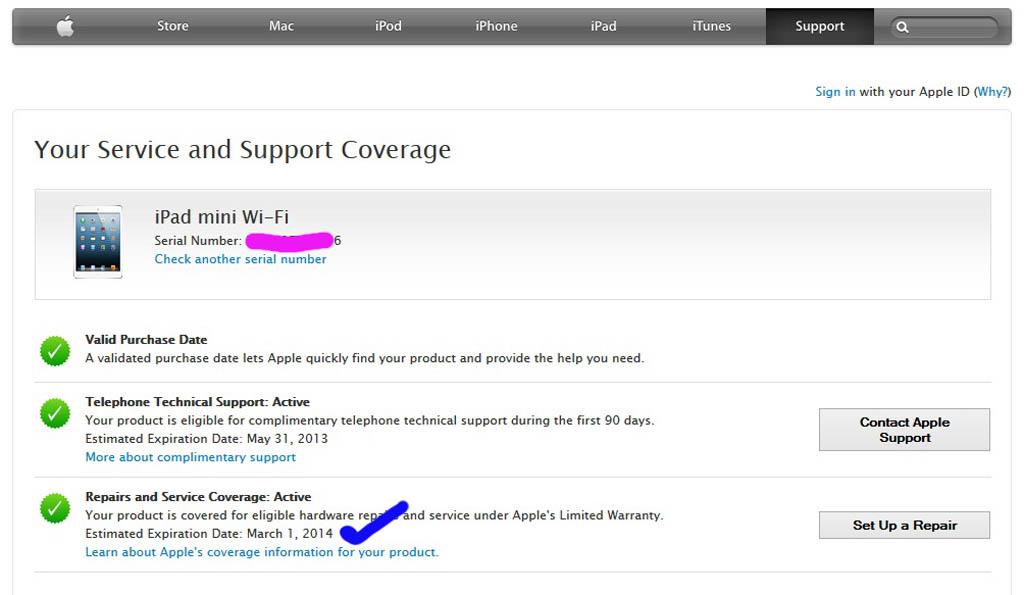Click the iPad mini Wi-Fi product title

pos(221,217)
